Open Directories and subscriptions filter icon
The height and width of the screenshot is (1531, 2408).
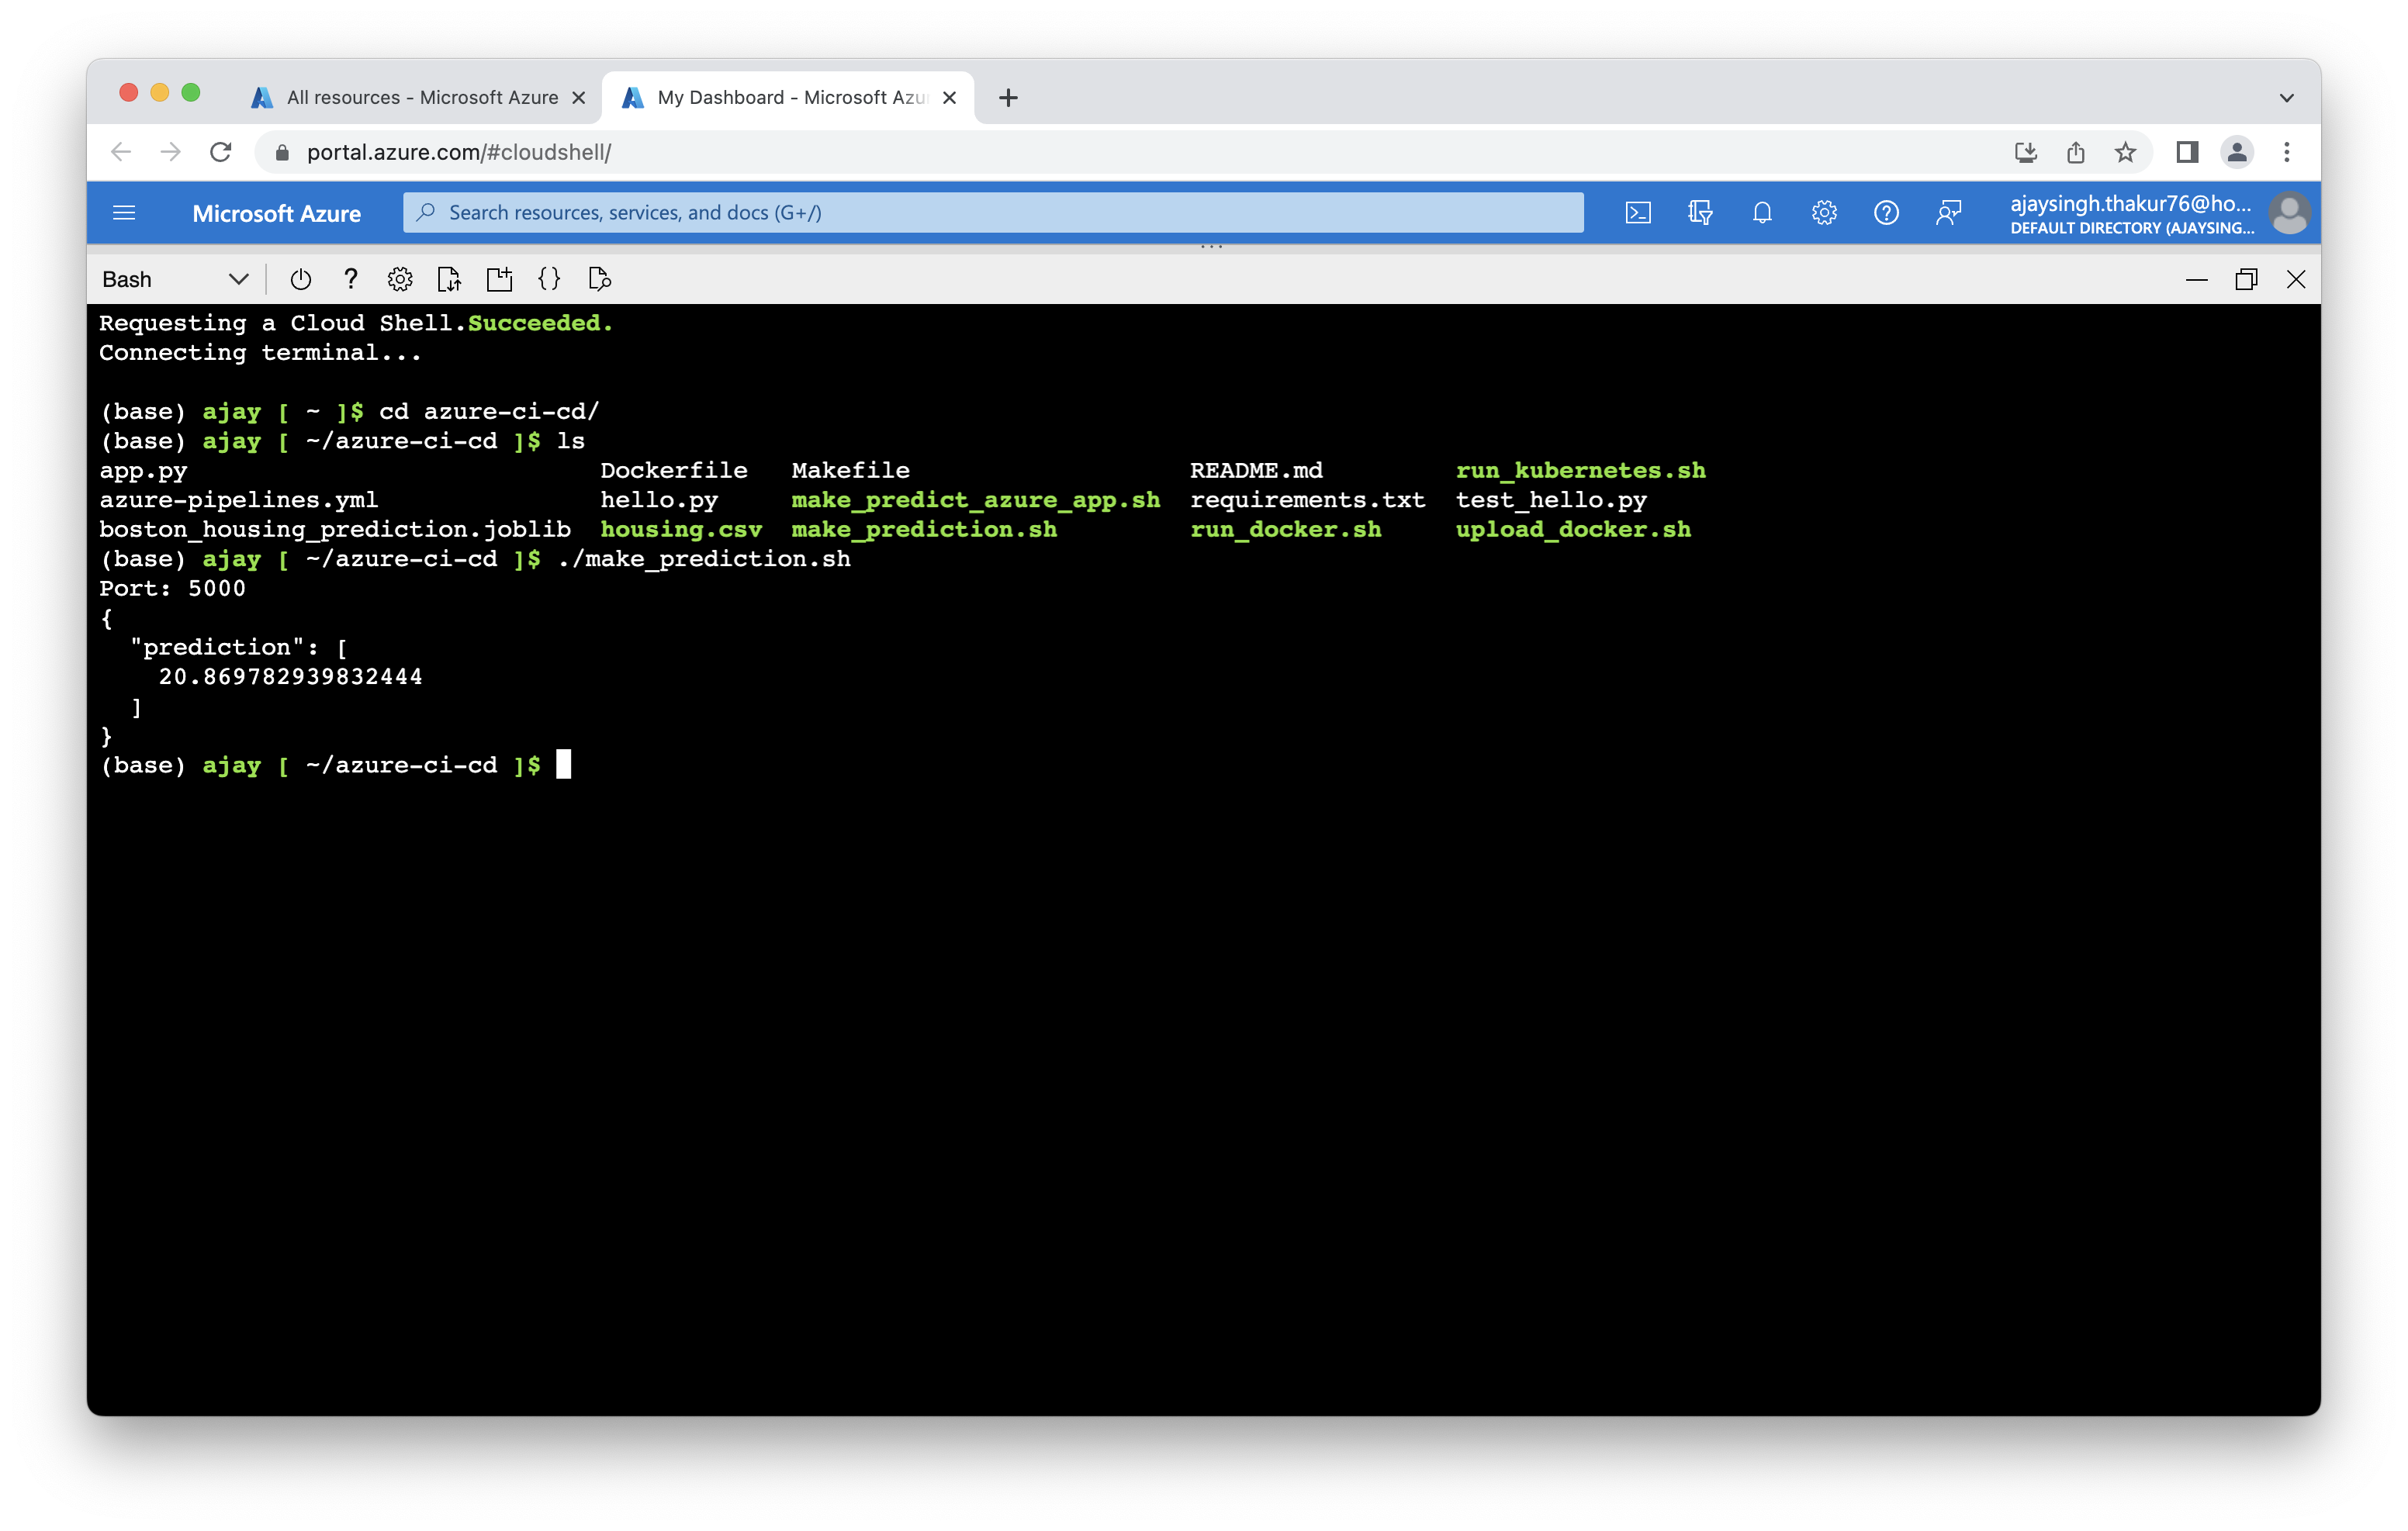coord(1700,213)
